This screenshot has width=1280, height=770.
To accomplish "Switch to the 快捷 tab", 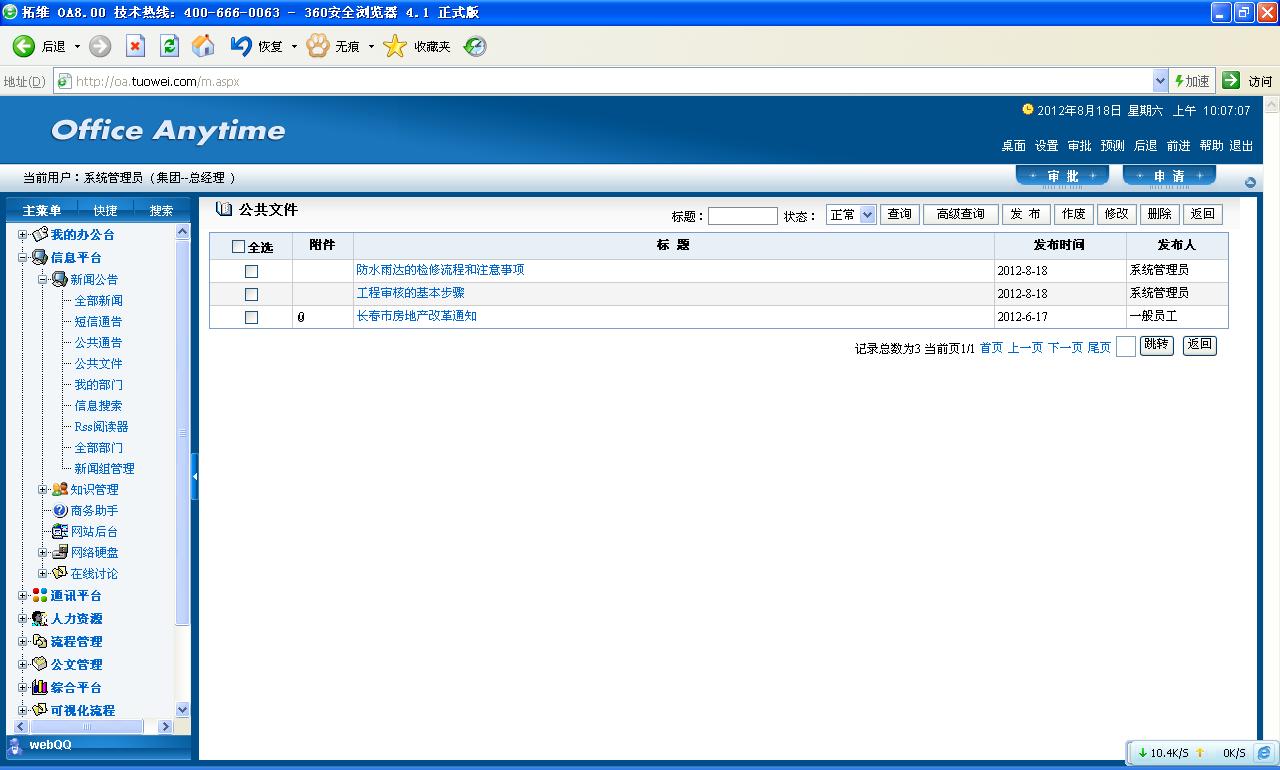I will (105, 210).
